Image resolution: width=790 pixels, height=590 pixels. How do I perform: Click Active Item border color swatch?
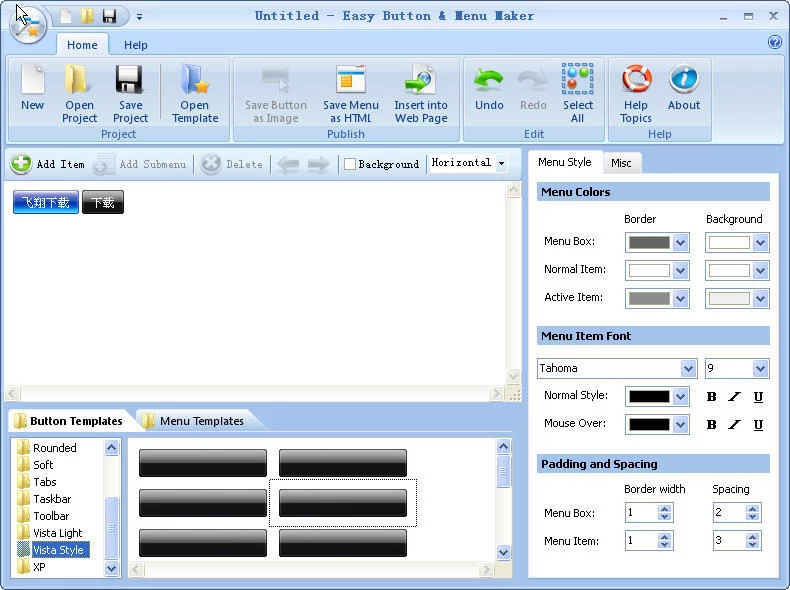coord(649,298)
